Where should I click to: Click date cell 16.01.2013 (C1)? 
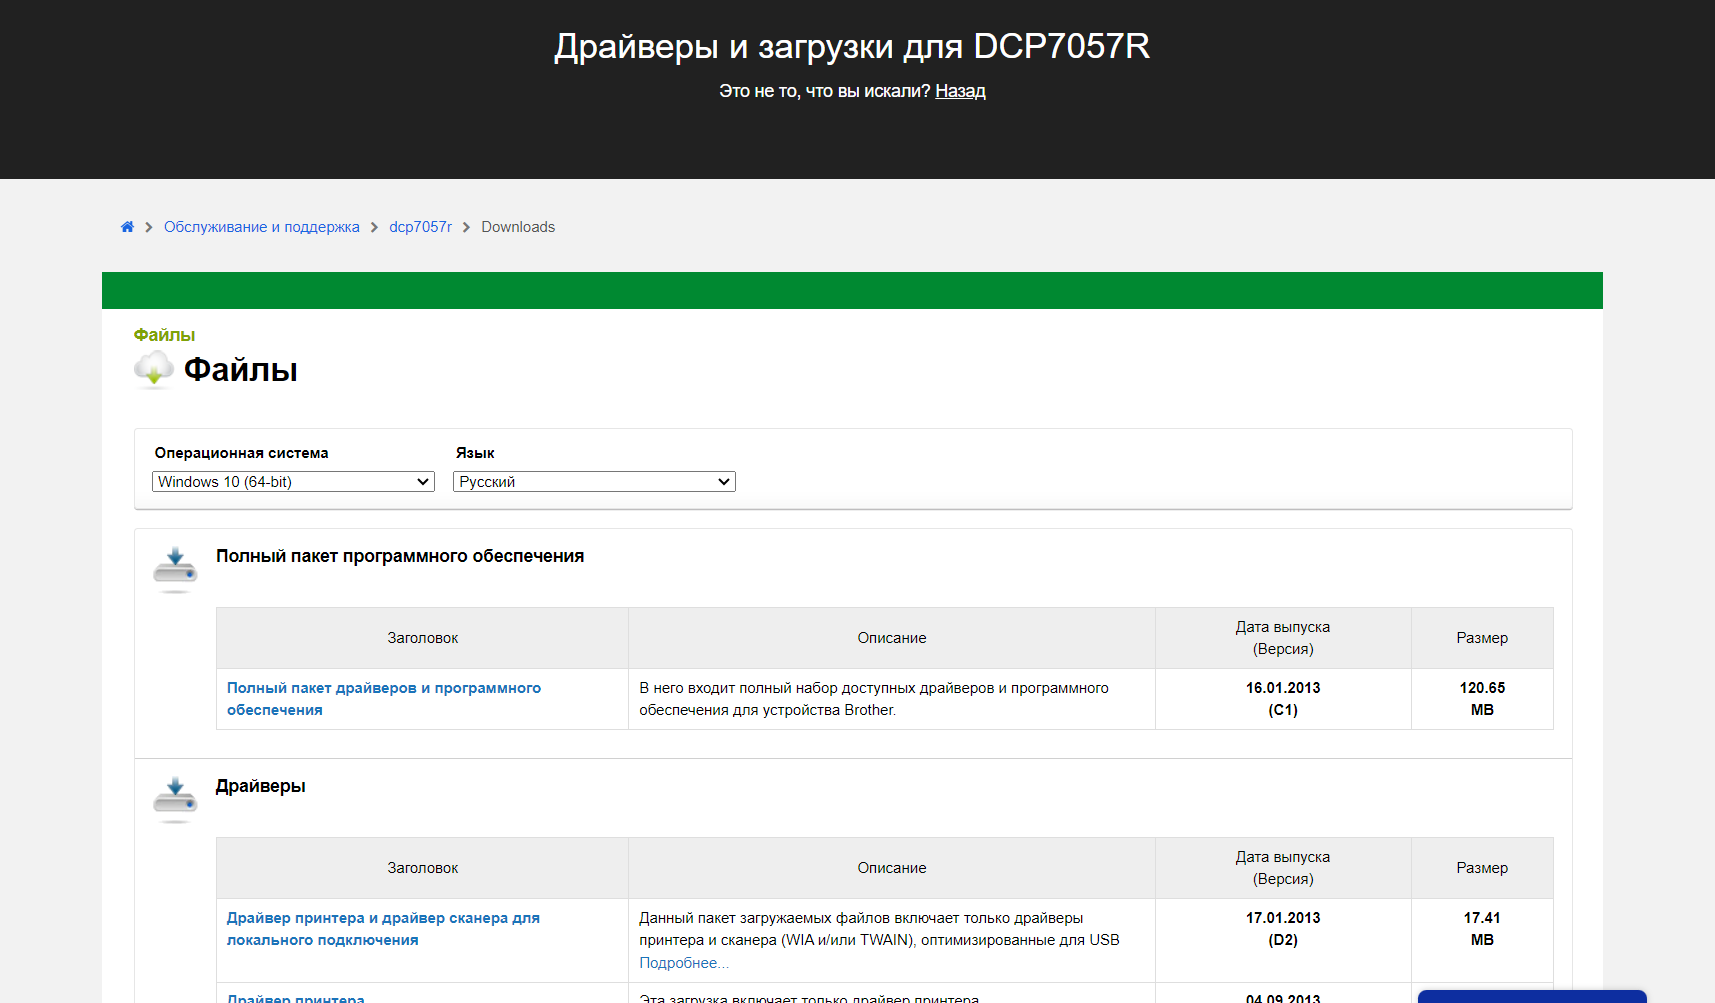(1283, 699)
